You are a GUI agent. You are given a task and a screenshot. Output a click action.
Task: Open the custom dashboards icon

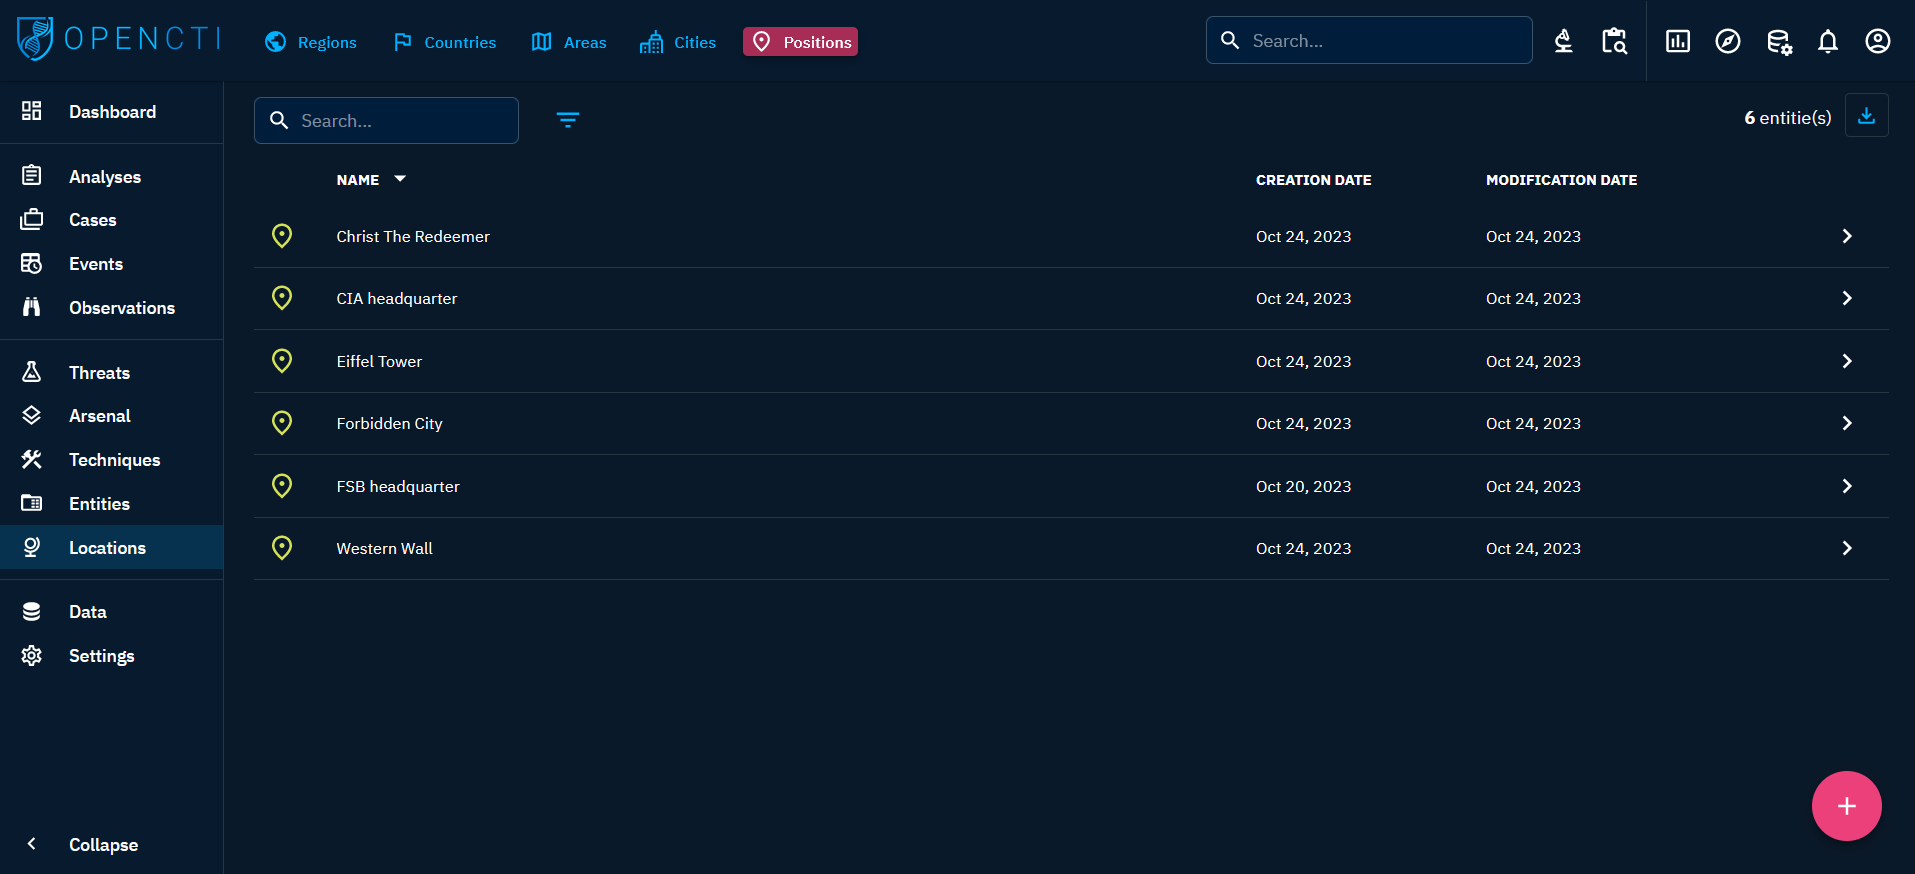(x=1677, y=41)
